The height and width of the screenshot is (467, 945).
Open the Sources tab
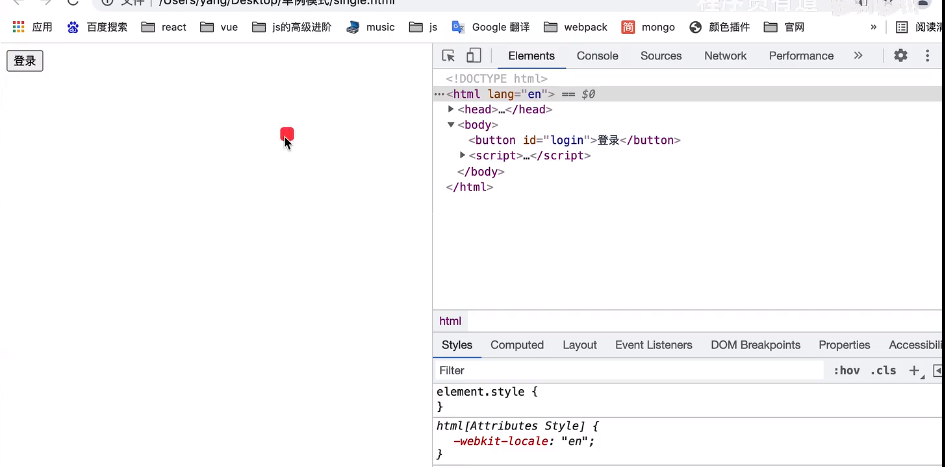[x=661, y=55]
